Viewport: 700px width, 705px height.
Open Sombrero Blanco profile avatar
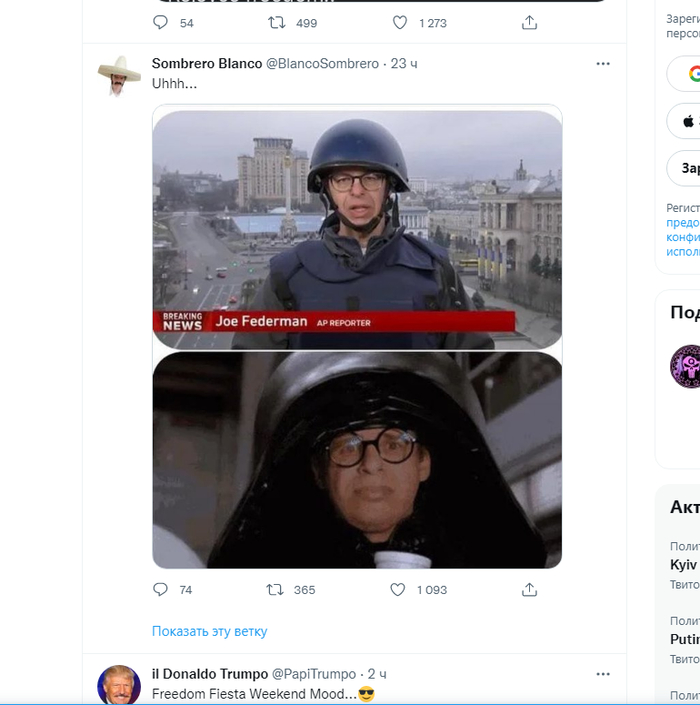click(119, 76)
